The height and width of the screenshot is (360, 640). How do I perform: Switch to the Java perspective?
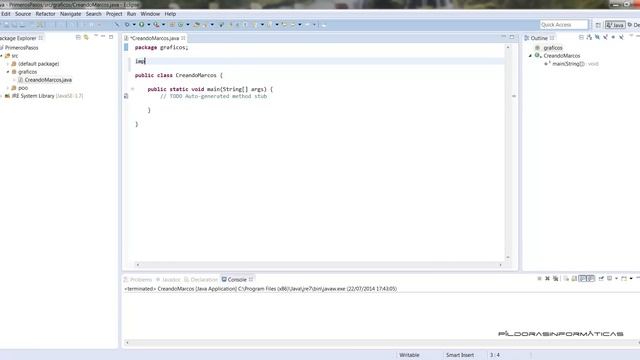click(x=615, y=25)
